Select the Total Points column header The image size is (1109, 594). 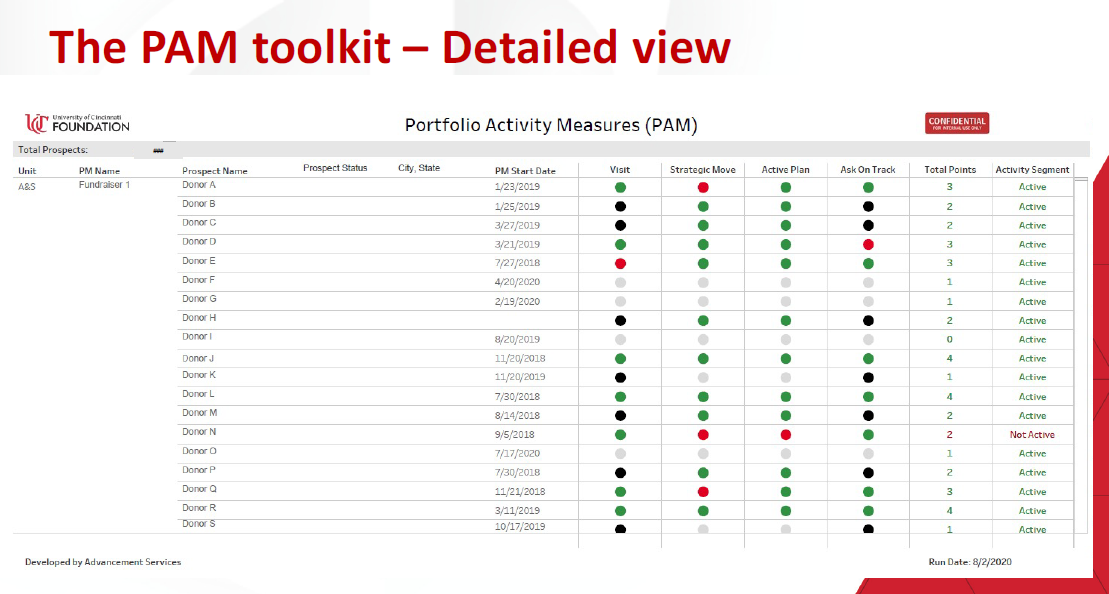click(x=950, y=170)
